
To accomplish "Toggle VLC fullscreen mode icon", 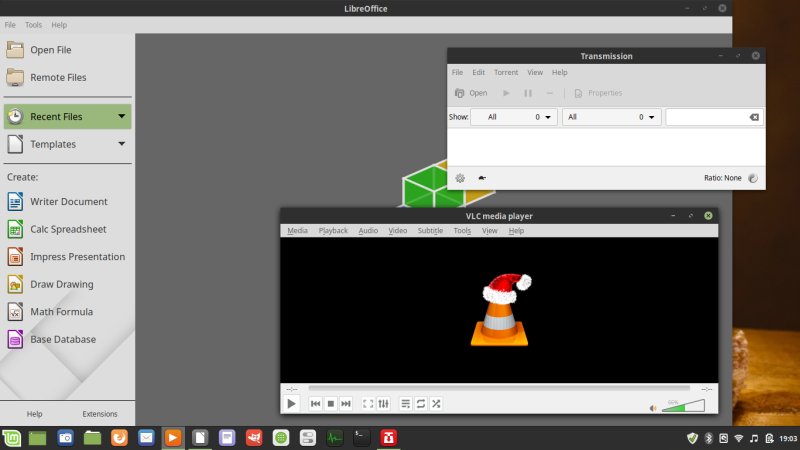I will click(x=368, y=403).
